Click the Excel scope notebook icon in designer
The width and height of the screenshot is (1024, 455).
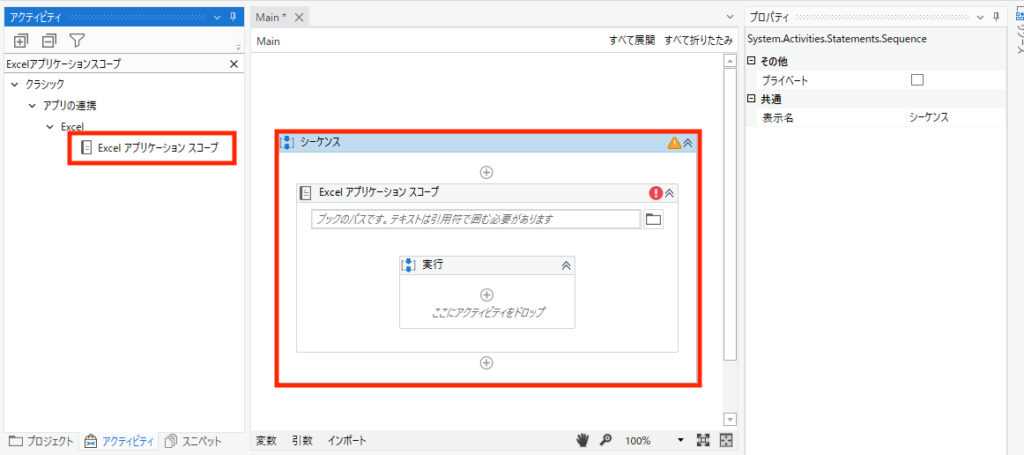click(306, 193)
